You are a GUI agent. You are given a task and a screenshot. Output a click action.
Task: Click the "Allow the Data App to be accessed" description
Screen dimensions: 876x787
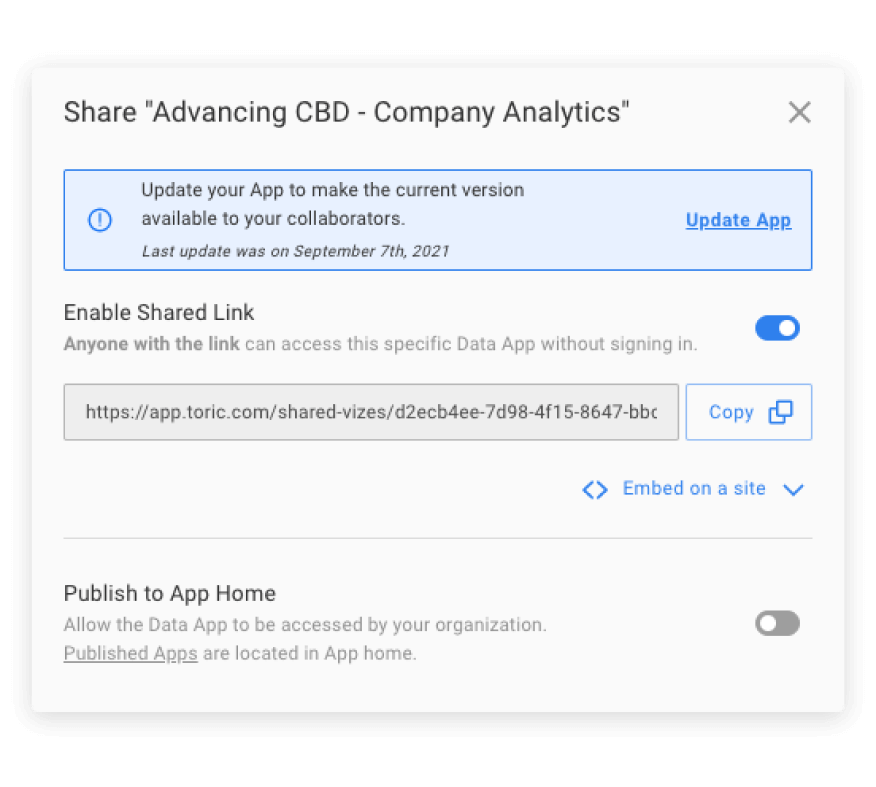pos(305,625)
